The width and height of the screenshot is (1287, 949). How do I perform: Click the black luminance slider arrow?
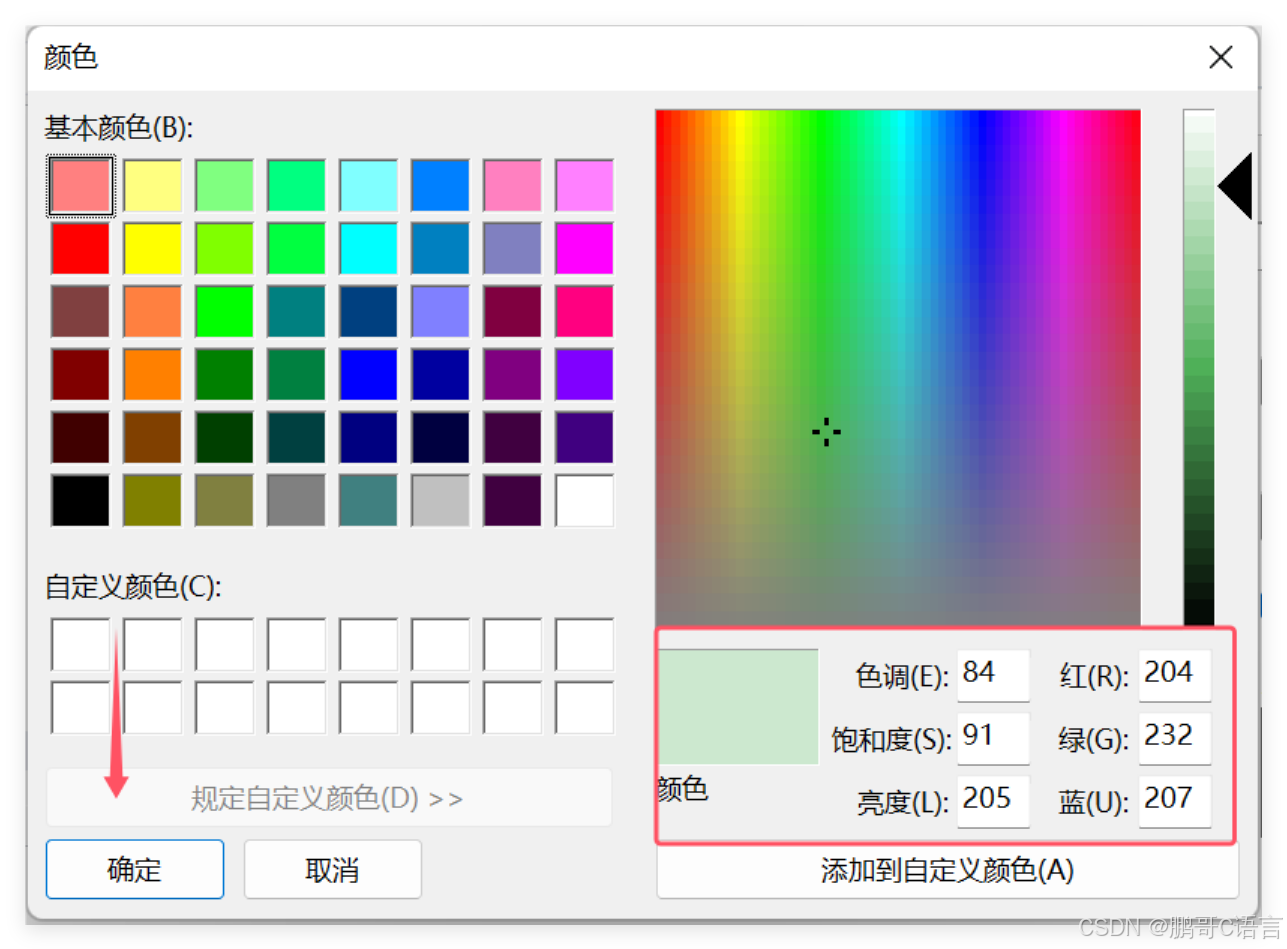click(x=1235, y=186)
